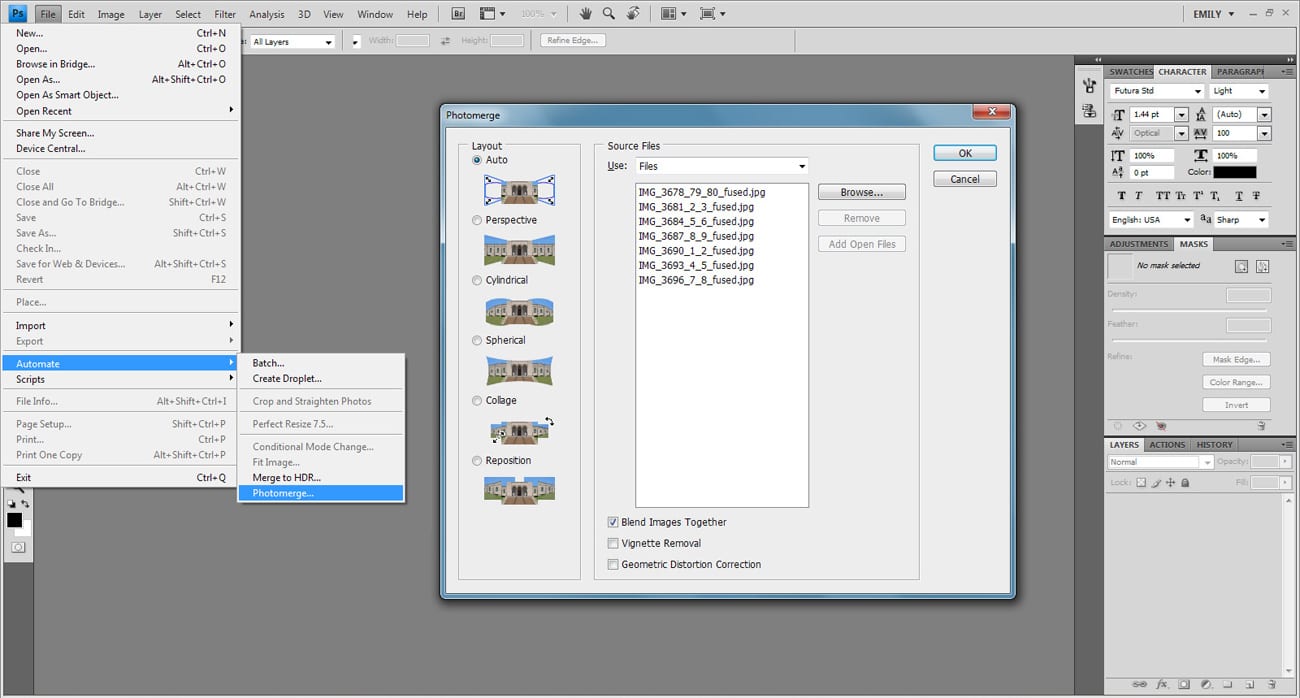The height and width of the screenshot is (698, 1300).
Task: Launch Bridge from the Br icon
Action: (458, 14)
